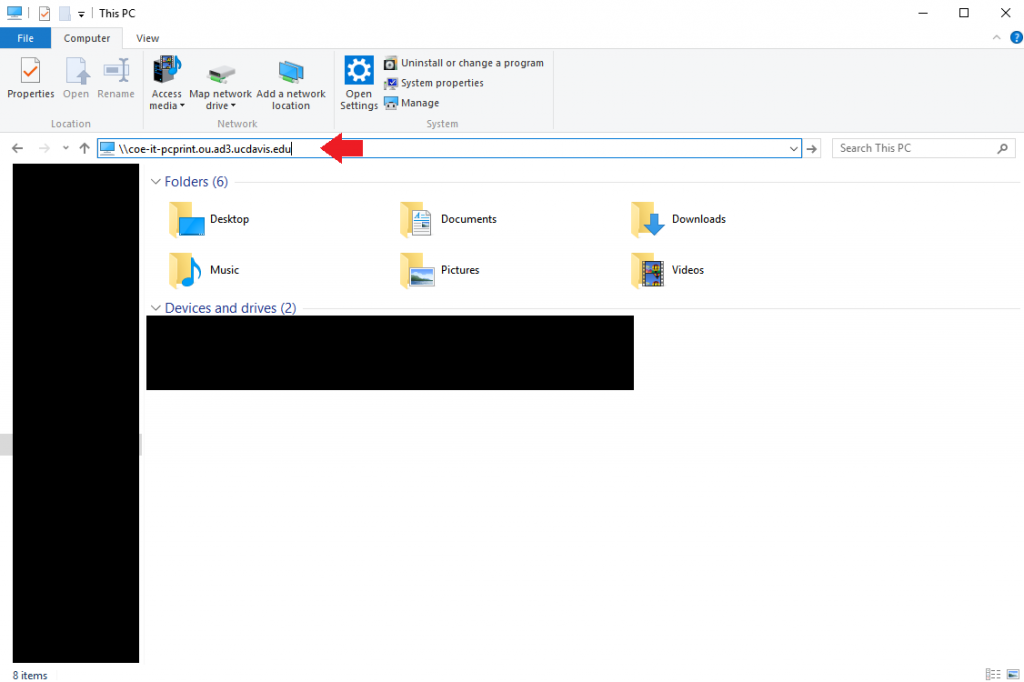Open Customize Quick Access Toolbar dropdown

click(81, 14)
